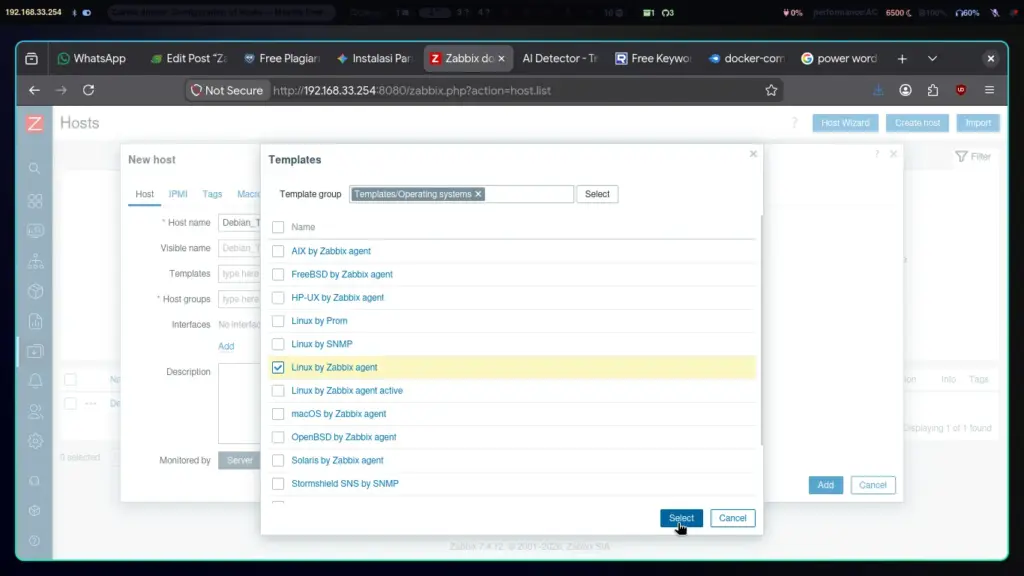Open the tab overview icon at top left

(31, 59)
